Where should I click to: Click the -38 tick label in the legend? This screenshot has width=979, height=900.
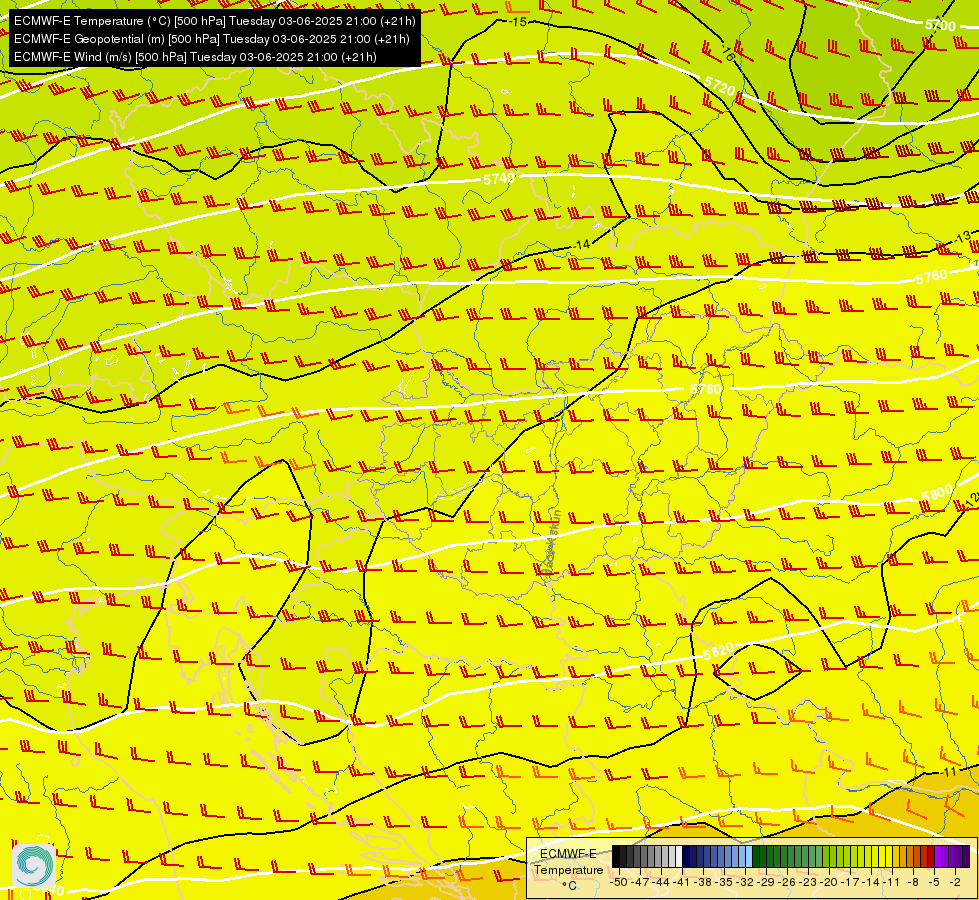703,882
